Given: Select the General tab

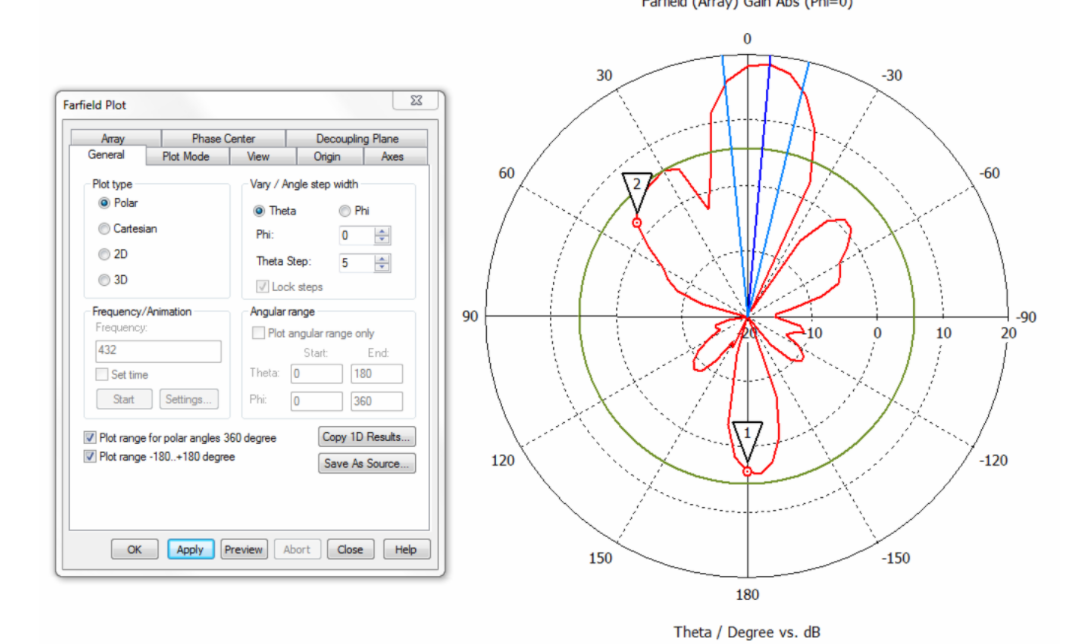Looking at the screenshot, I should point(107,155).
